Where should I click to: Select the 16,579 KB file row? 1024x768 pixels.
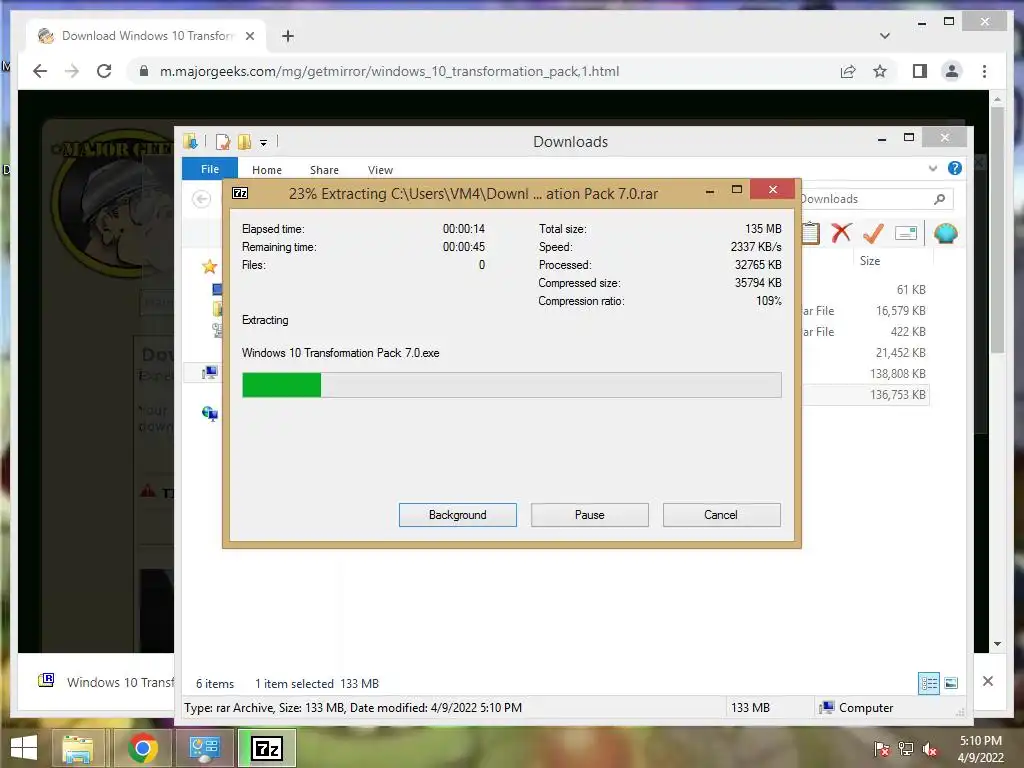click(x=865, y=311)
